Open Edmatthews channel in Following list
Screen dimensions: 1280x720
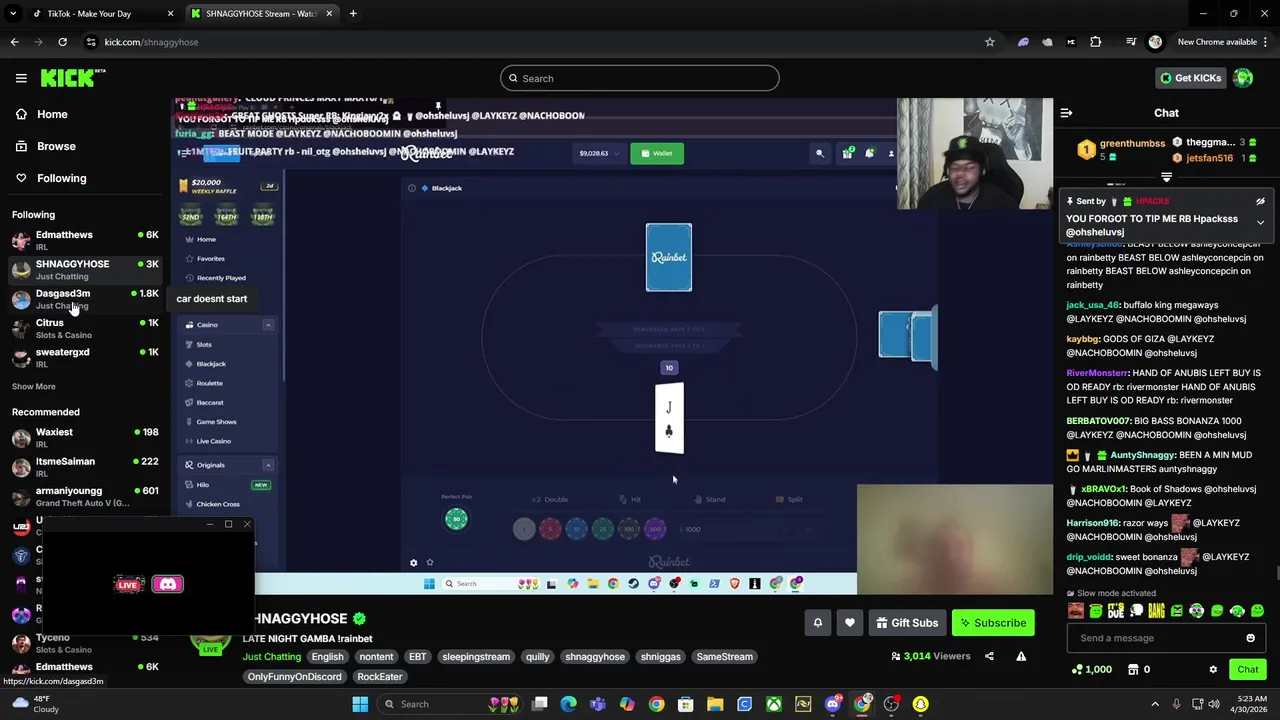click(85, 240)
